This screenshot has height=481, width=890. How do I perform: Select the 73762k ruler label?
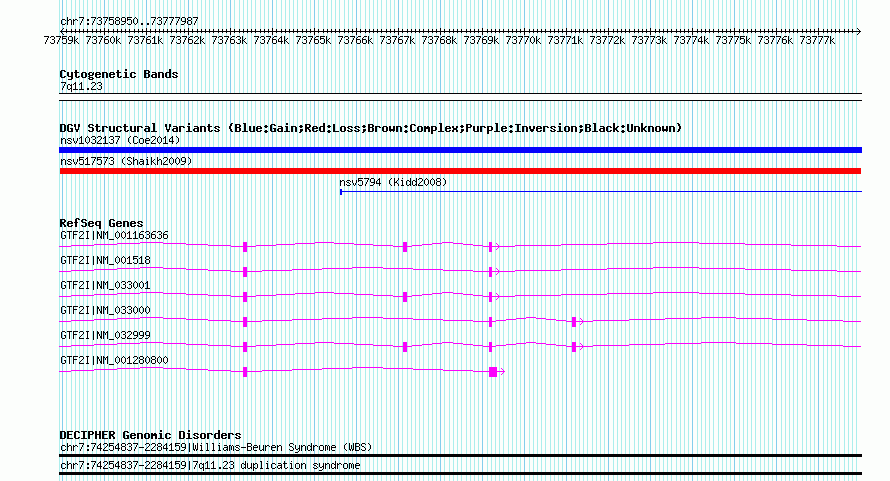point(187,40)
